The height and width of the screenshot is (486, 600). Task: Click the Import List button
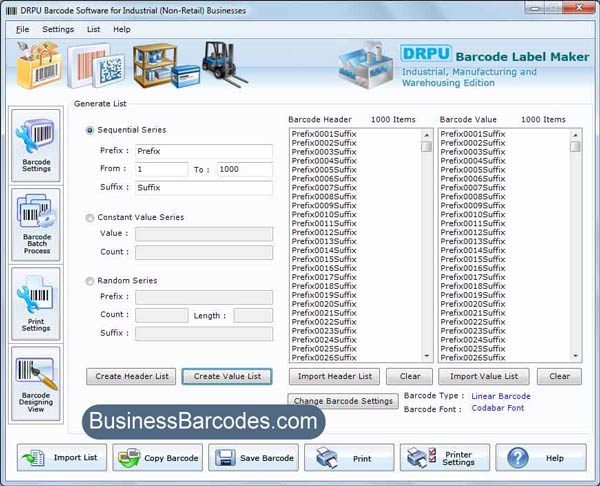coord(62,458)
